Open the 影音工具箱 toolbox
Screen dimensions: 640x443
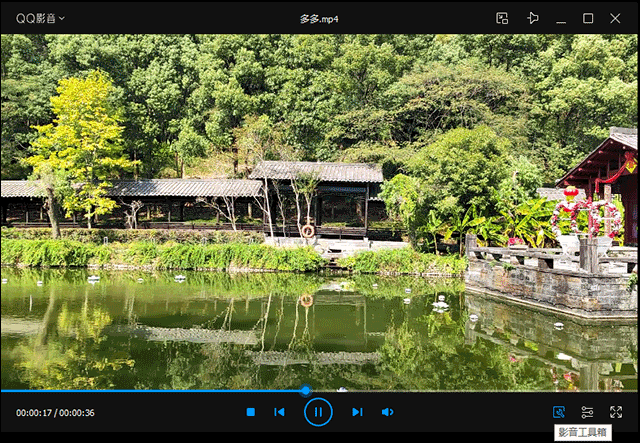[x=559, y=412]
